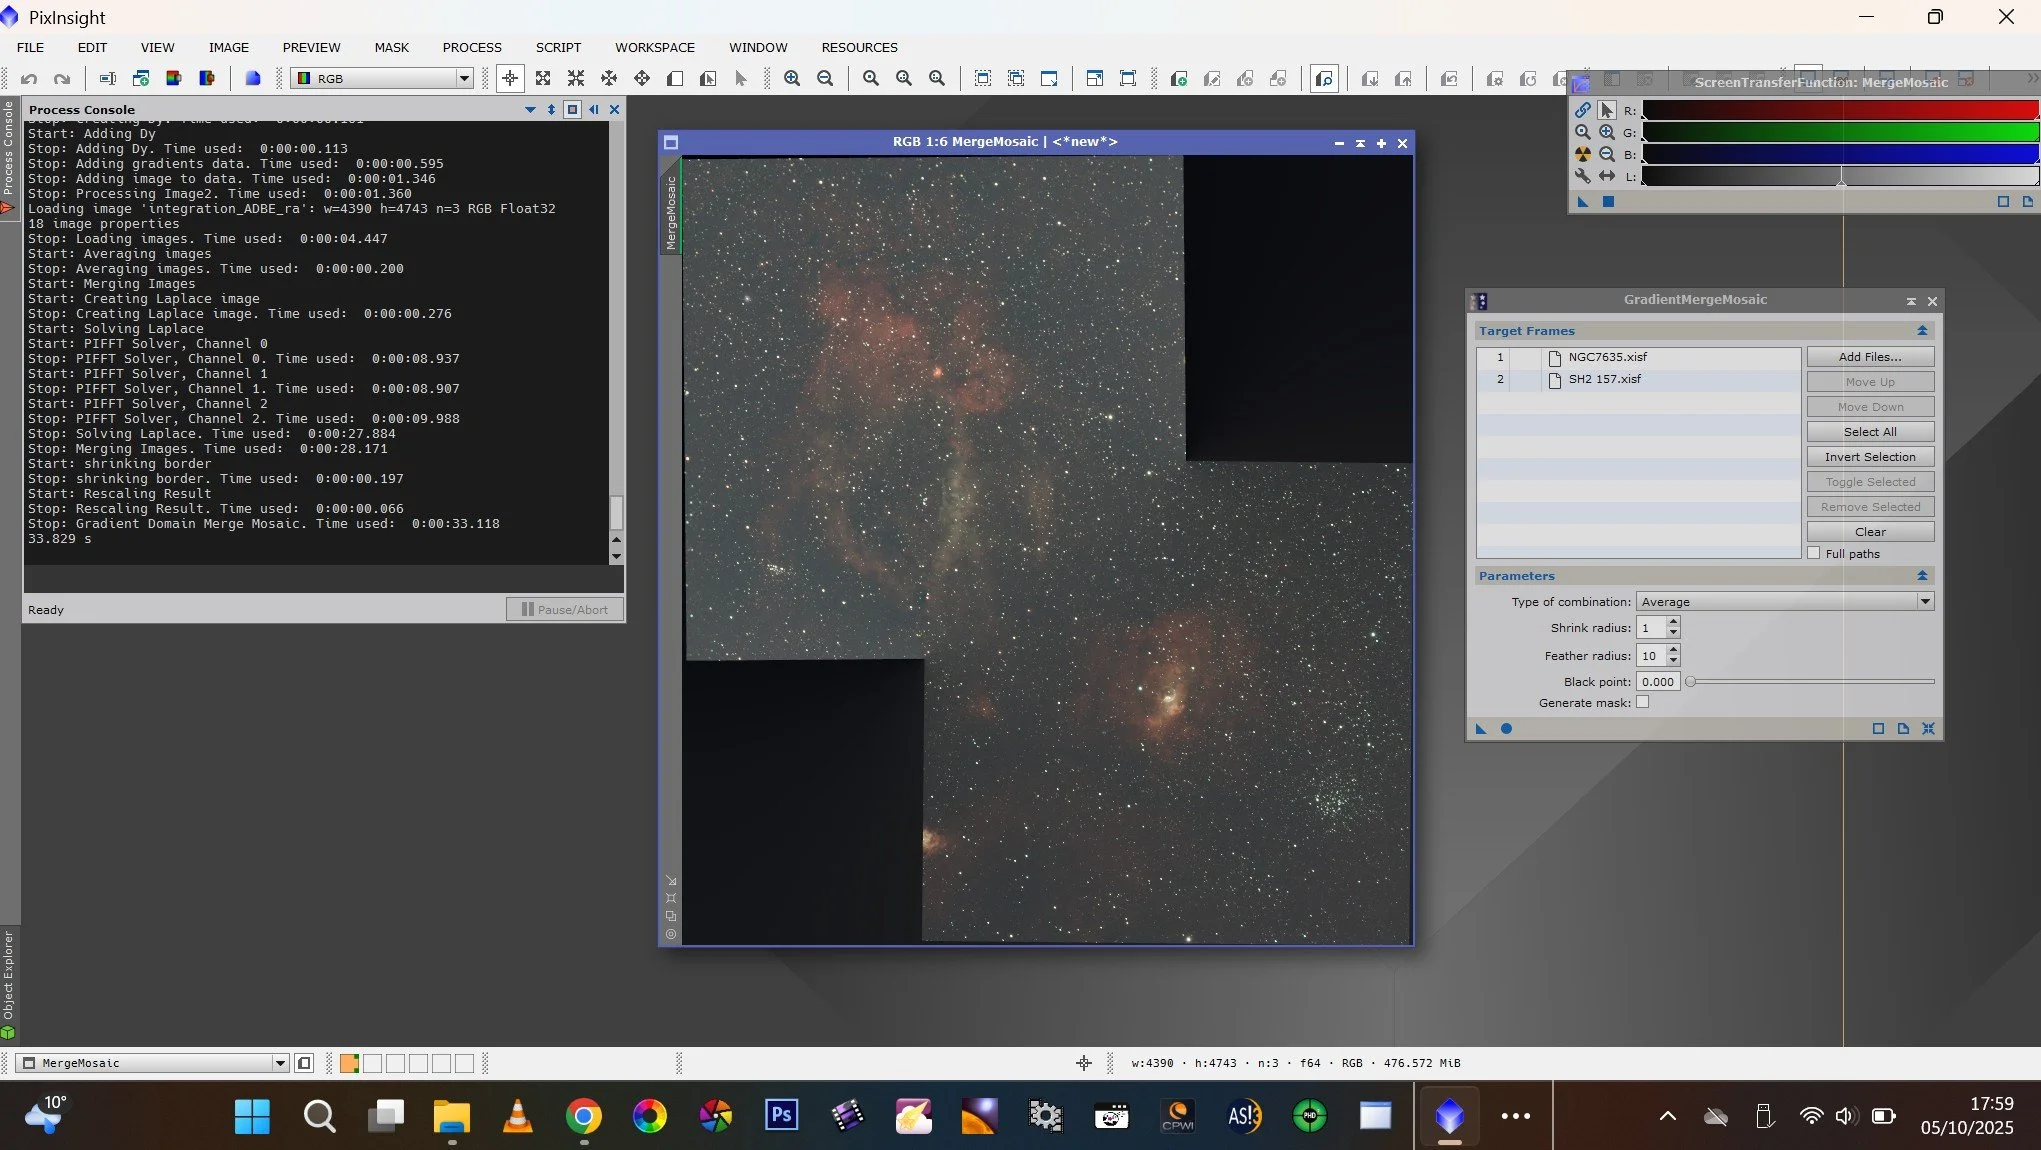Viewport: 2041px width, 1150px height.
Task: Open the SCRIPT menu
Action: [x=558, y=47]
